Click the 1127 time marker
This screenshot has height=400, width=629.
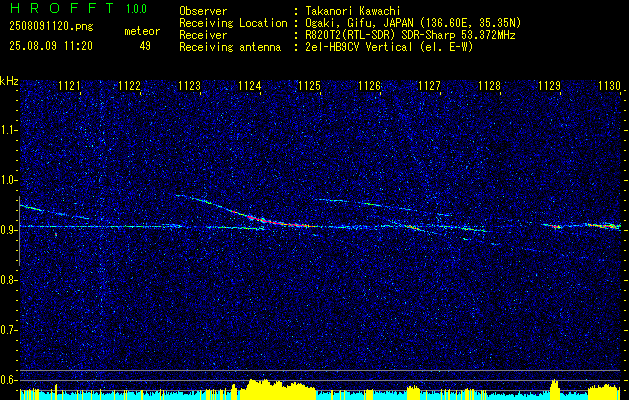click(430, 86)
